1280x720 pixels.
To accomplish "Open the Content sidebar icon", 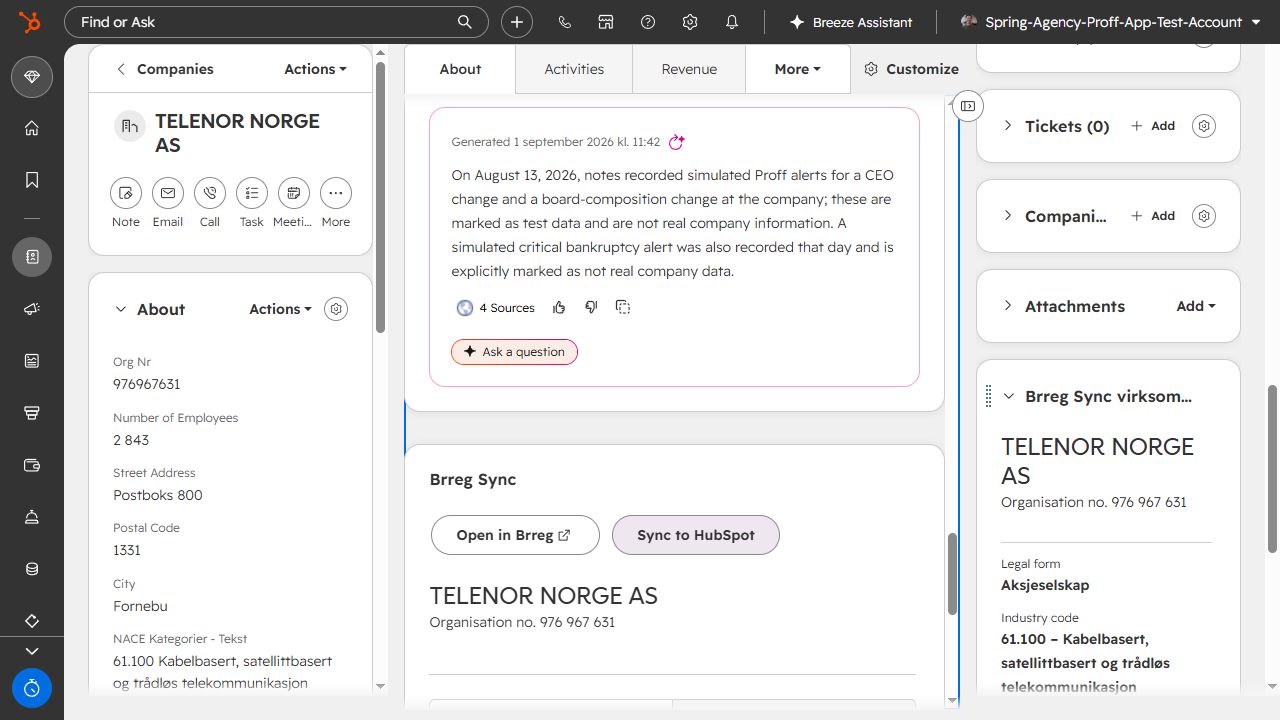I will click(x=32, y=361).
